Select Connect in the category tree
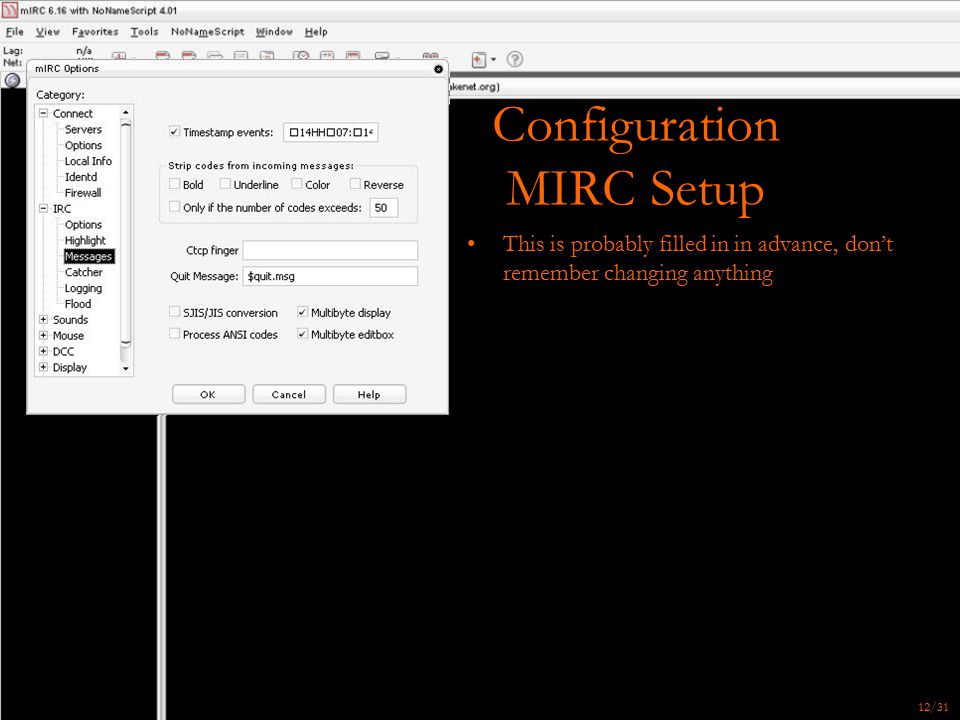The image size is (960, 720). 73,113
